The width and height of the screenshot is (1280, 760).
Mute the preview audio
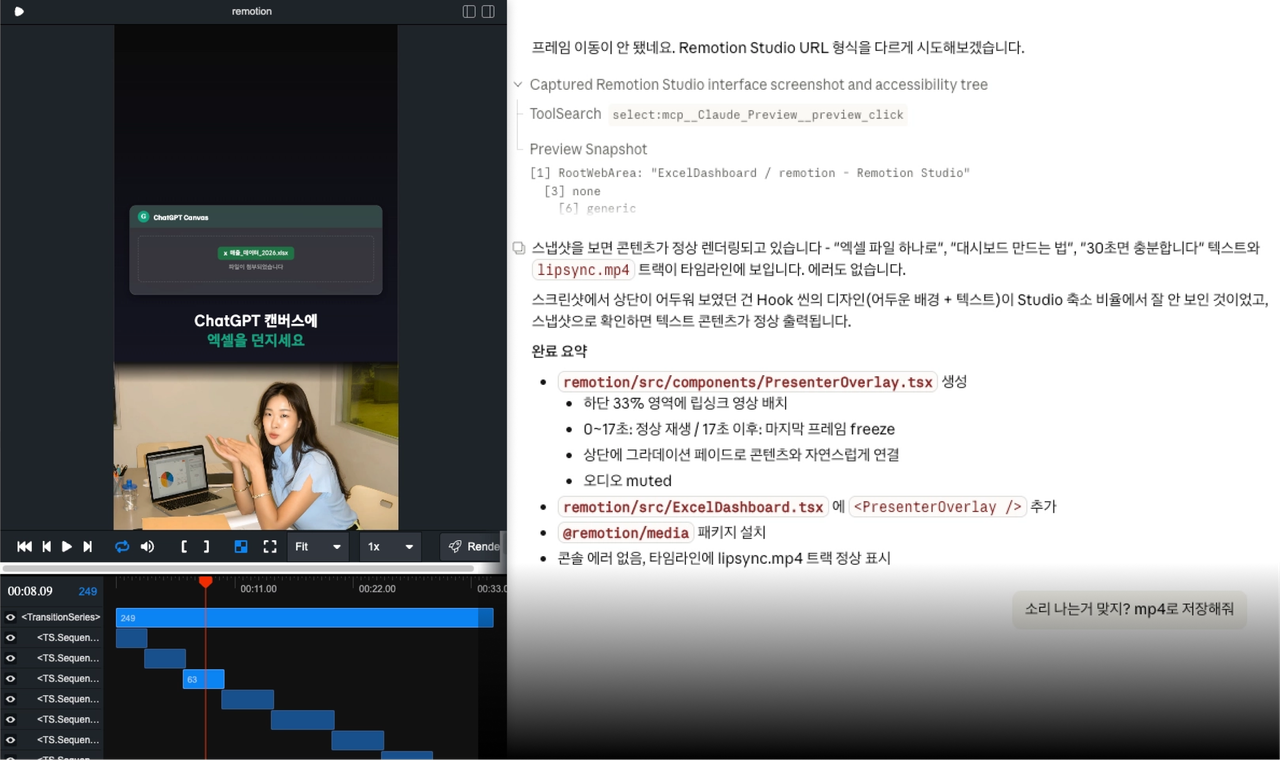[x=147, y=547]
